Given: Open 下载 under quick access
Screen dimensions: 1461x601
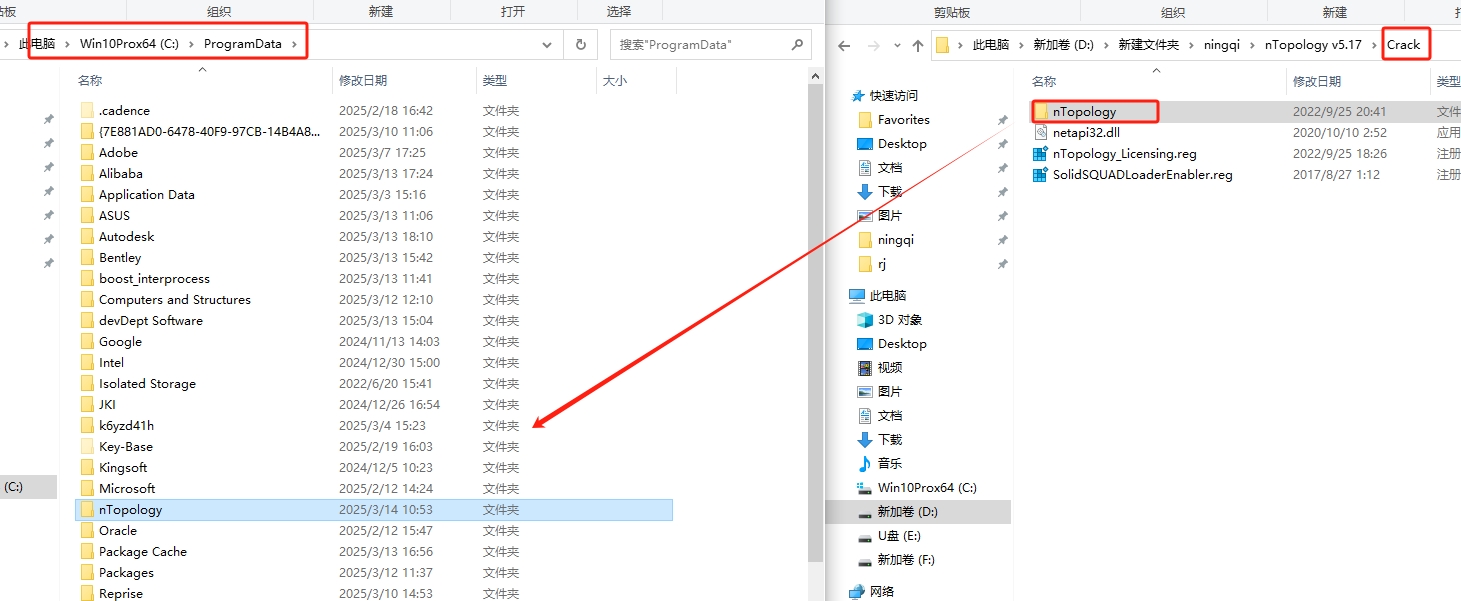Looking at the screenshot, I should (889, 191).
